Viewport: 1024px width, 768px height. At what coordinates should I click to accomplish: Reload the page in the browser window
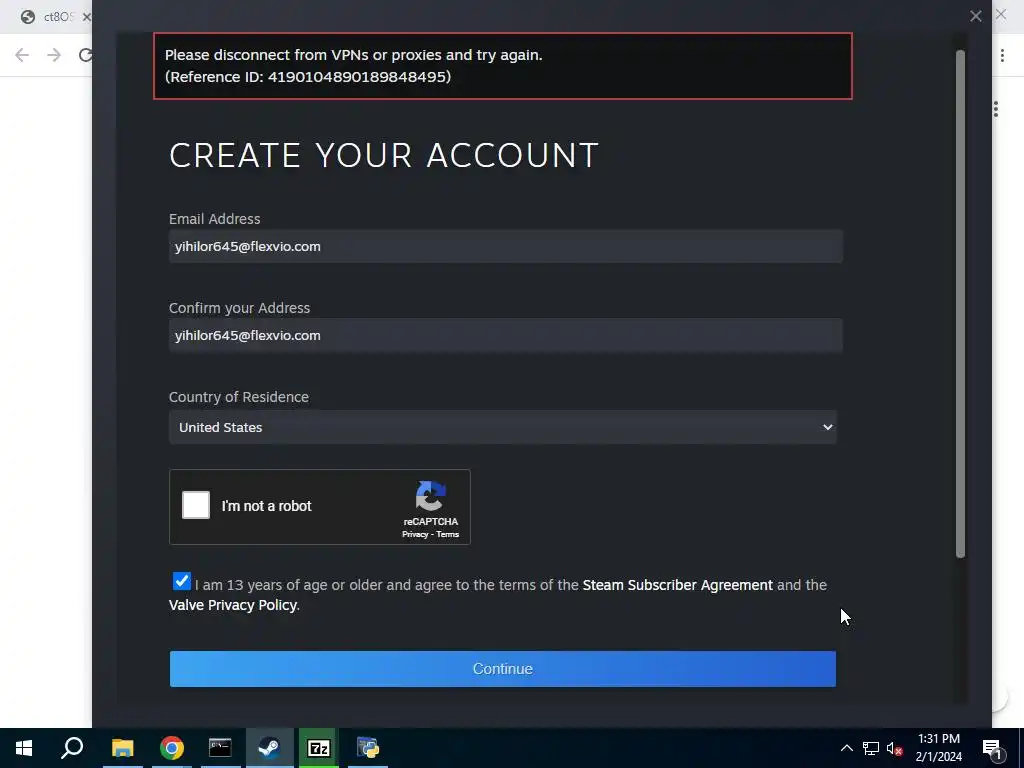coord(85,55)
